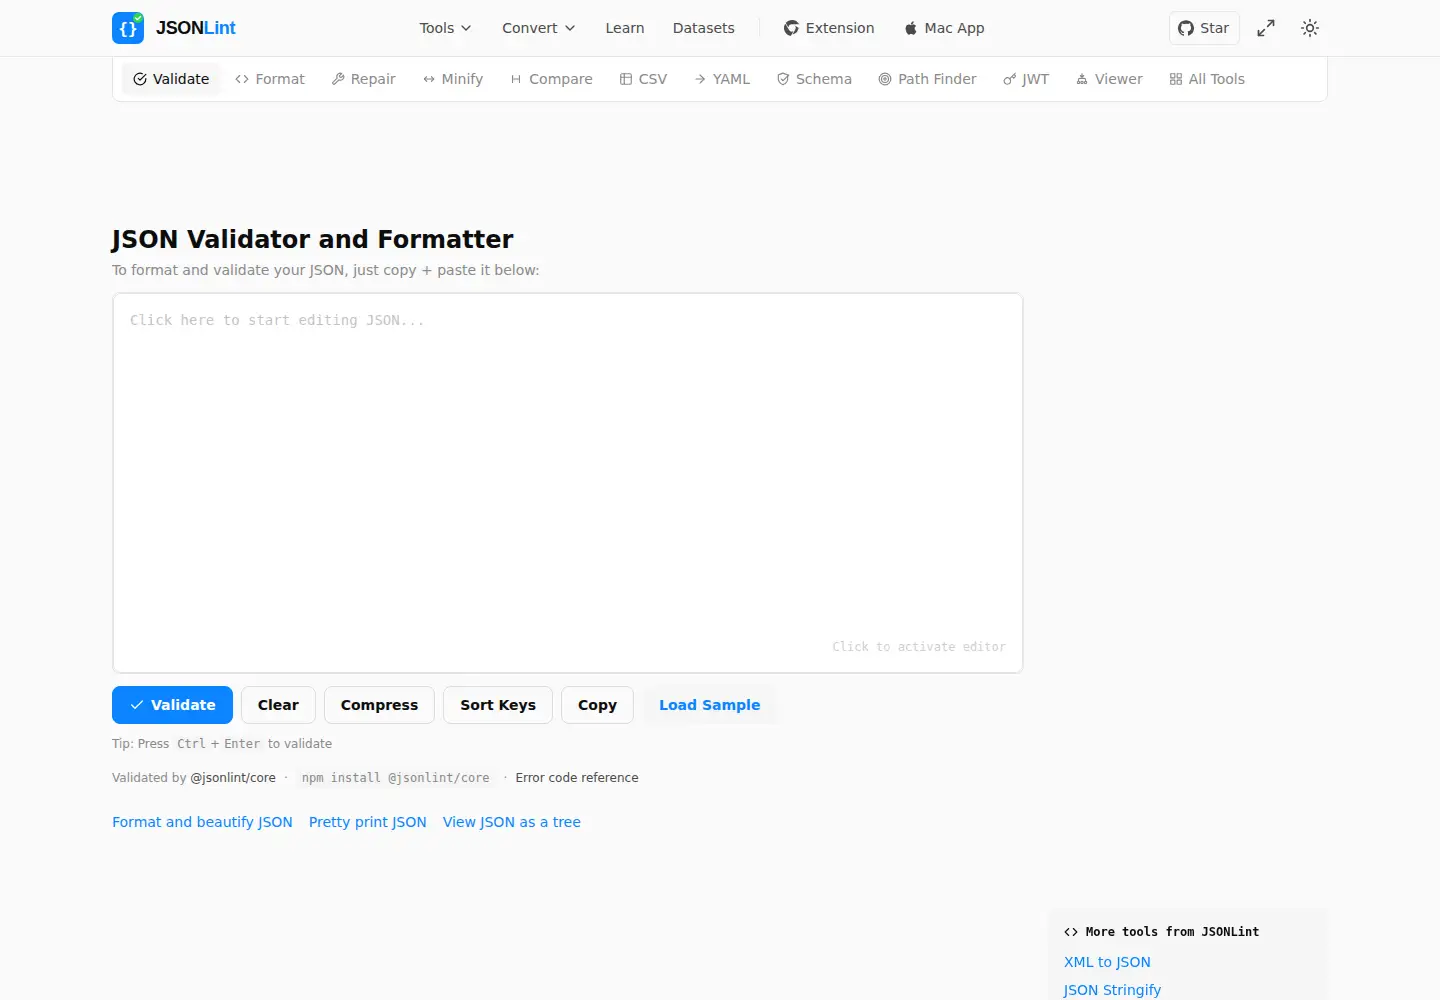The width and height of the screenshot is (1440, 1000).
Task: Switch to the JWT tab
Action: pos(1026,79)
